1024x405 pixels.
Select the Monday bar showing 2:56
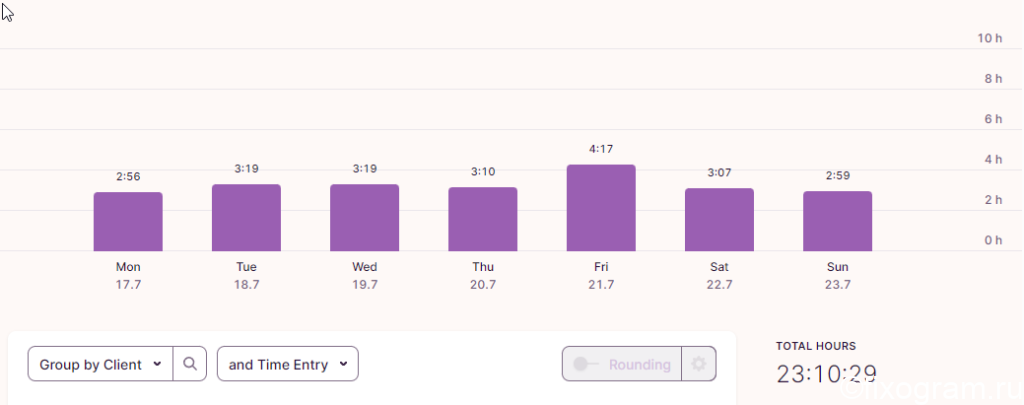pyautogui.click(x=128, y=221)
